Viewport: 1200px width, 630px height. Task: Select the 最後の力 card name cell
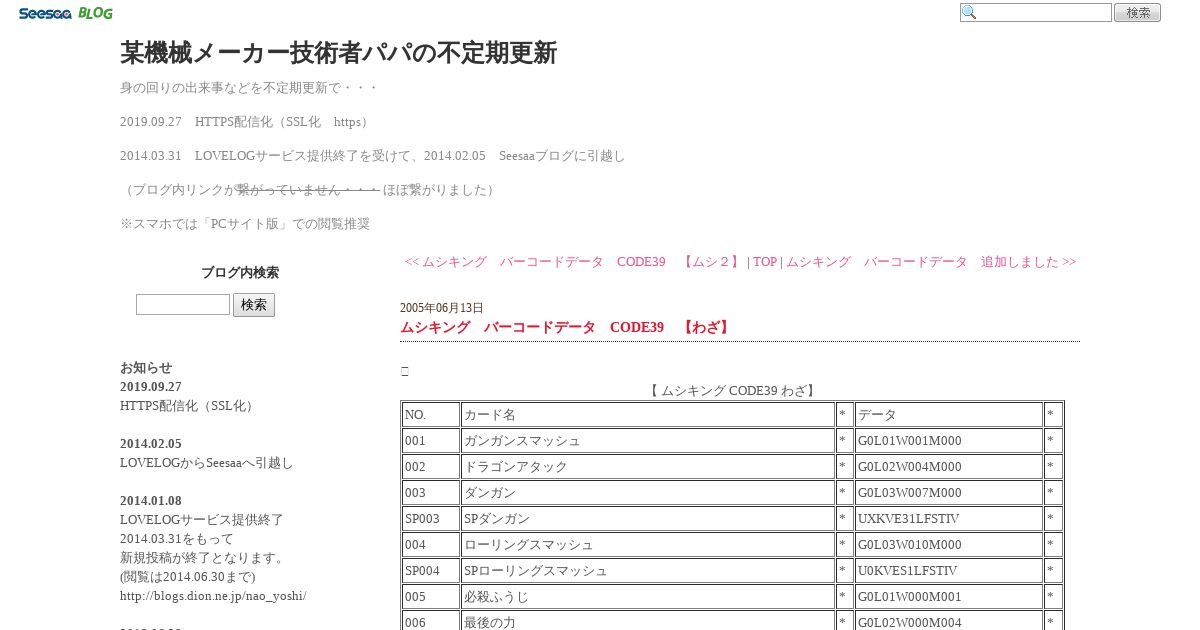tap(648, 621)
